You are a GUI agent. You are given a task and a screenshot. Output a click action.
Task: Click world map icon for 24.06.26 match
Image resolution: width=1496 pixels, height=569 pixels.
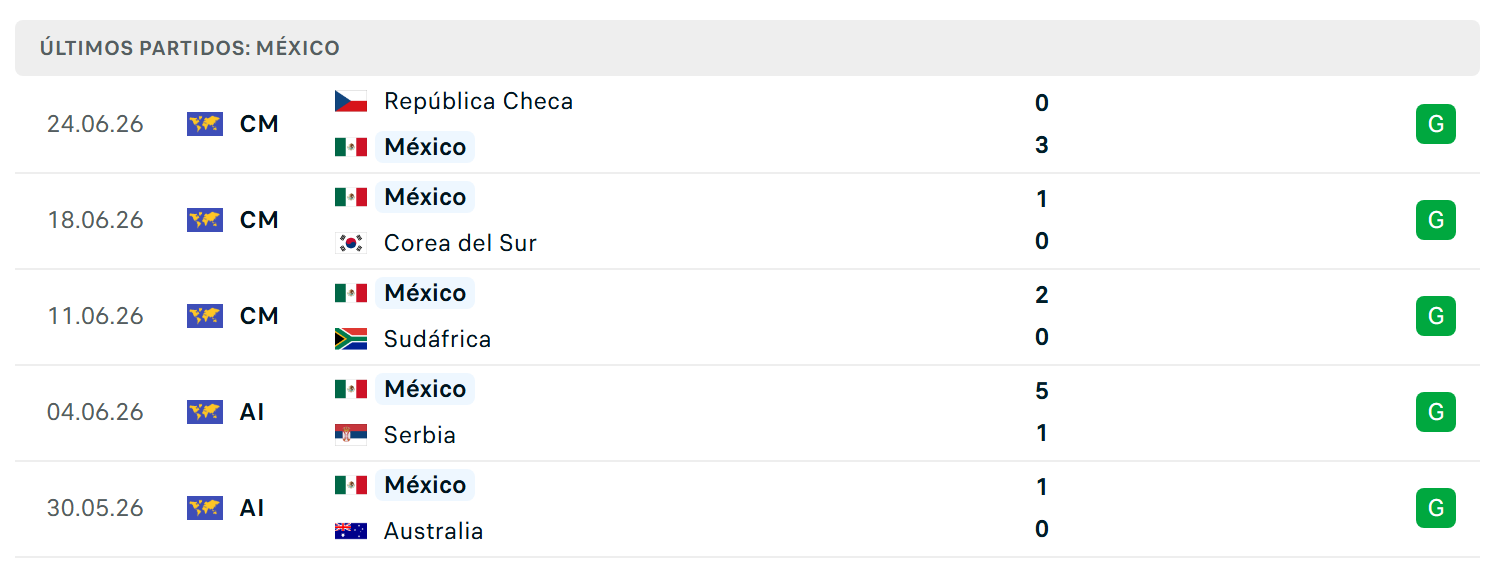click(205, 124)
